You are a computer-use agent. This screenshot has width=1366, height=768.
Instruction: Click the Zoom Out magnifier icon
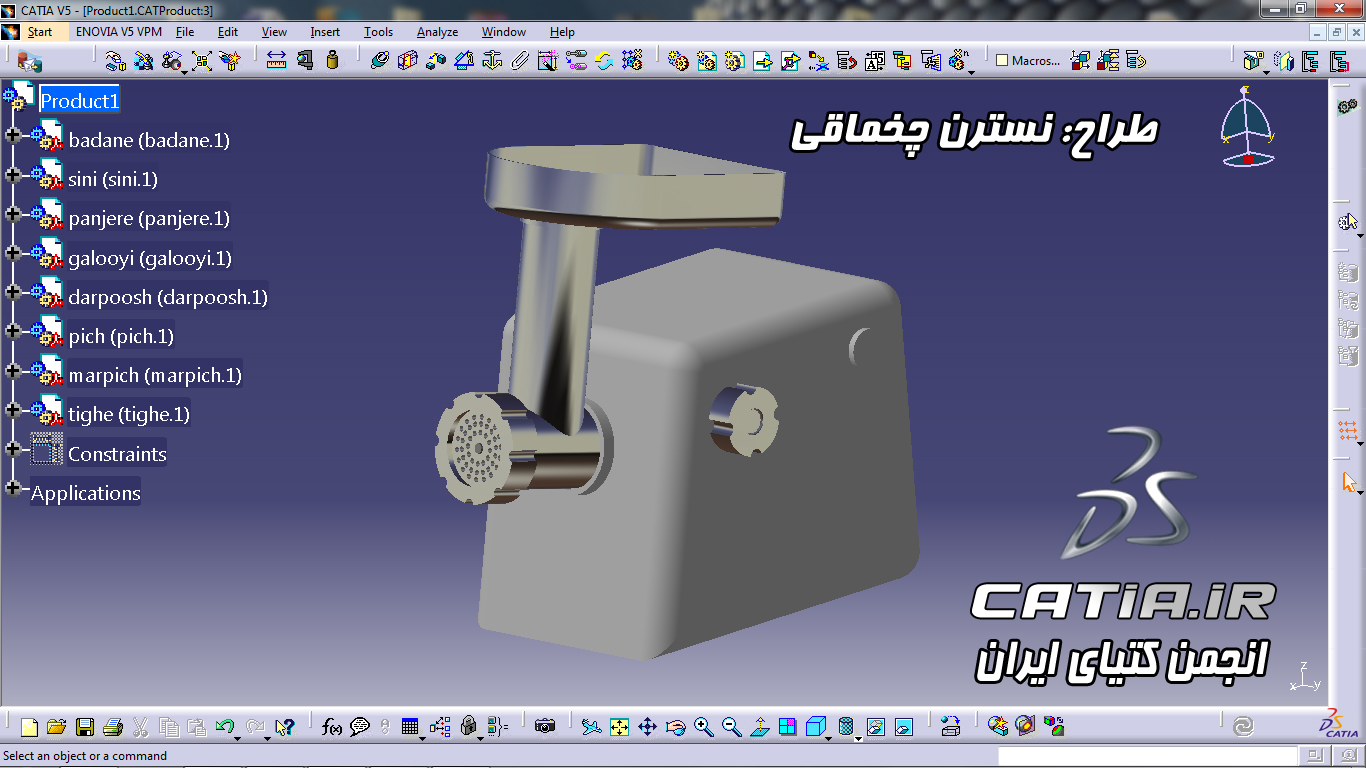tap(731, 727)
